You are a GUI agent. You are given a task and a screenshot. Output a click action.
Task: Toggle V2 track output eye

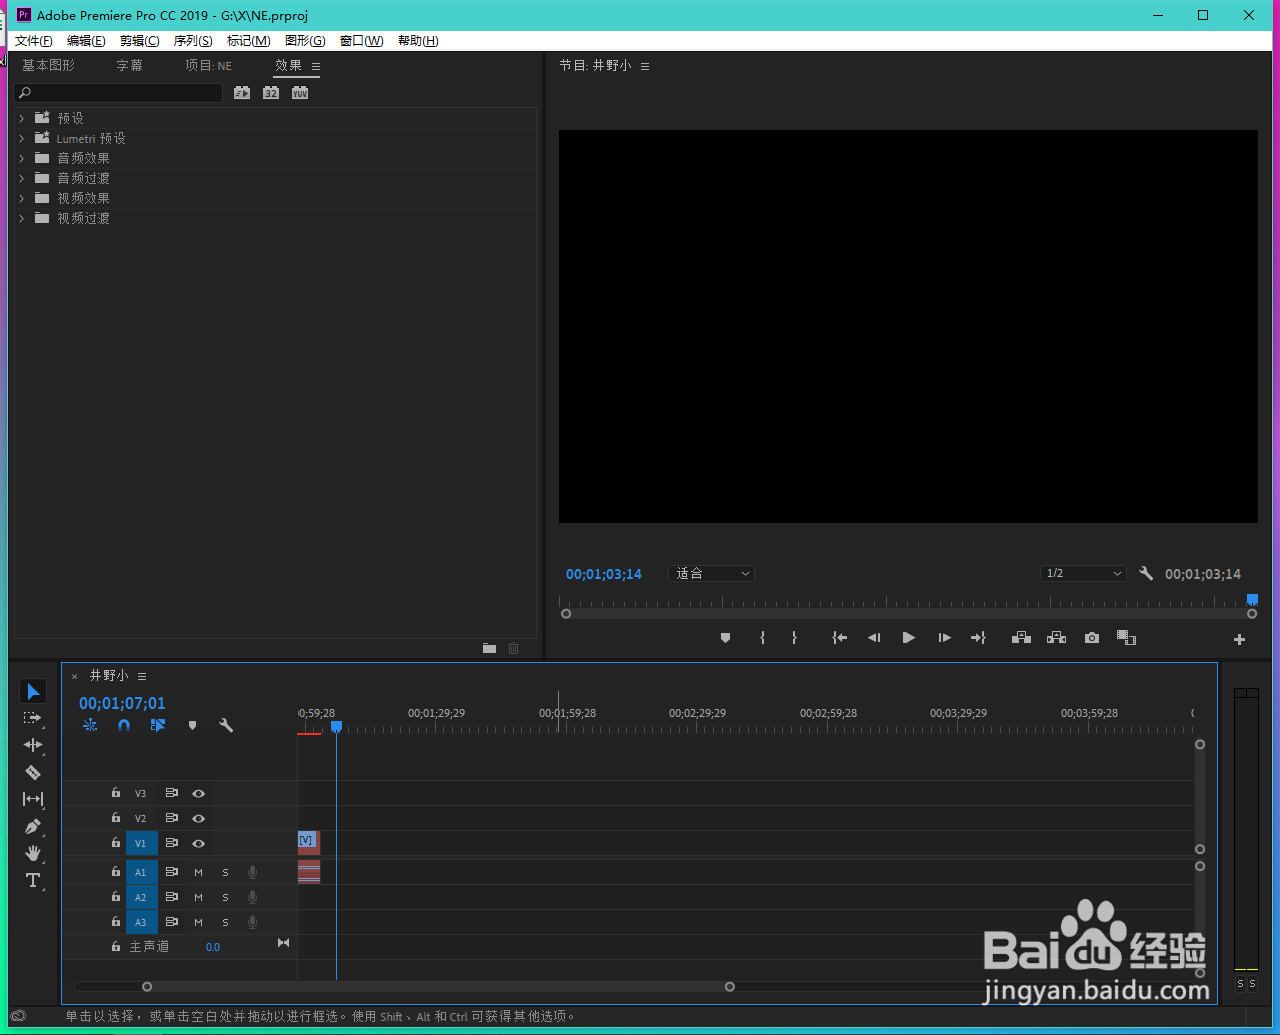198,818
